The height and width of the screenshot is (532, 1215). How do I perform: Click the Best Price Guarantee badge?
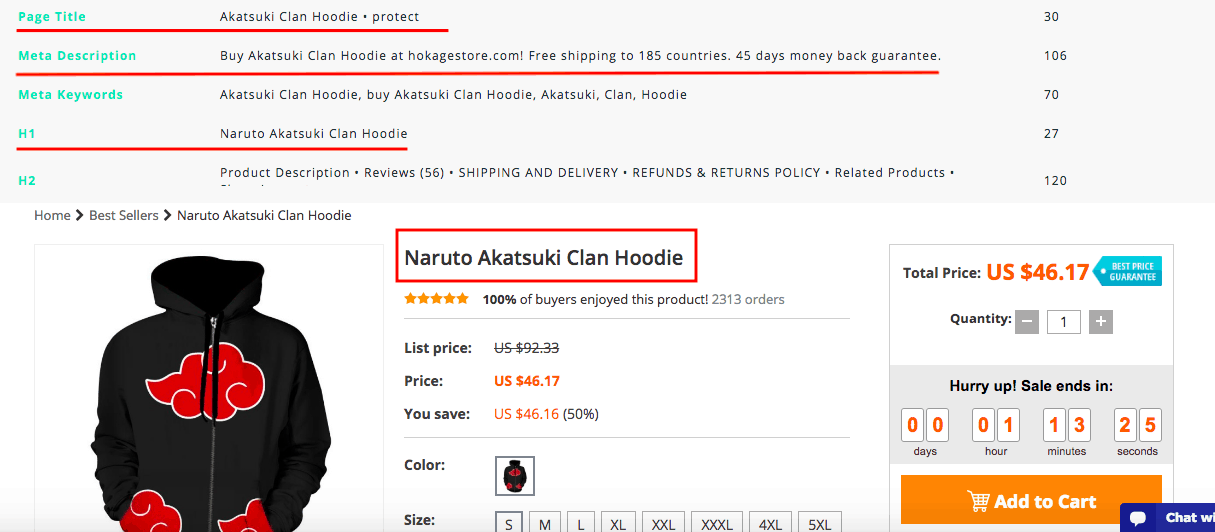click(x=1129, y=271)
